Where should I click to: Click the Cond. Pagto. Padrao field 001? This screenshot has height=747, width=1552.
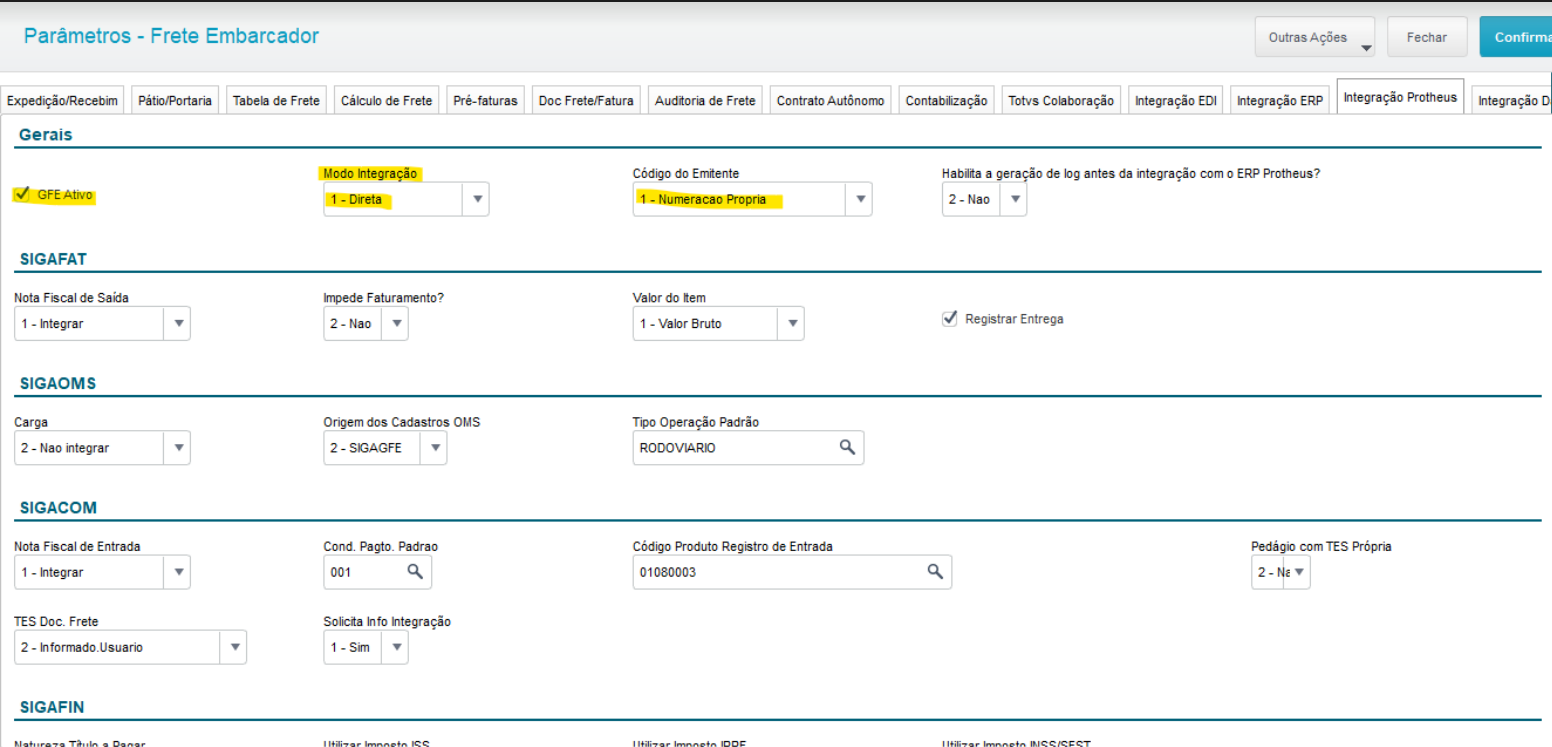(x=377, y=572)
